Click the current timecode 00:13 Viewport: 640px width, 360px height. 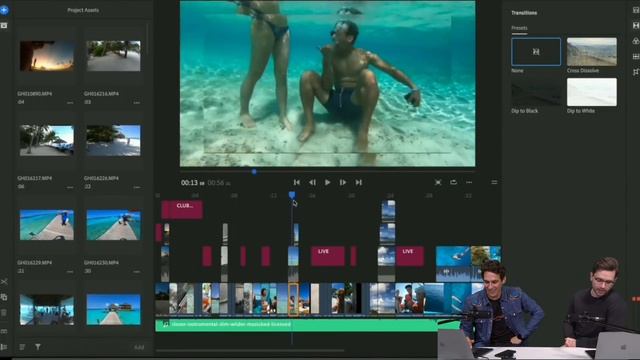(x=192, y=183)
